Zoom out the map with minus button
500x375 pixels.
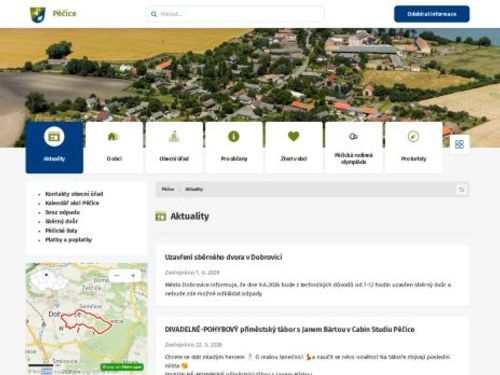coord(117,276)
